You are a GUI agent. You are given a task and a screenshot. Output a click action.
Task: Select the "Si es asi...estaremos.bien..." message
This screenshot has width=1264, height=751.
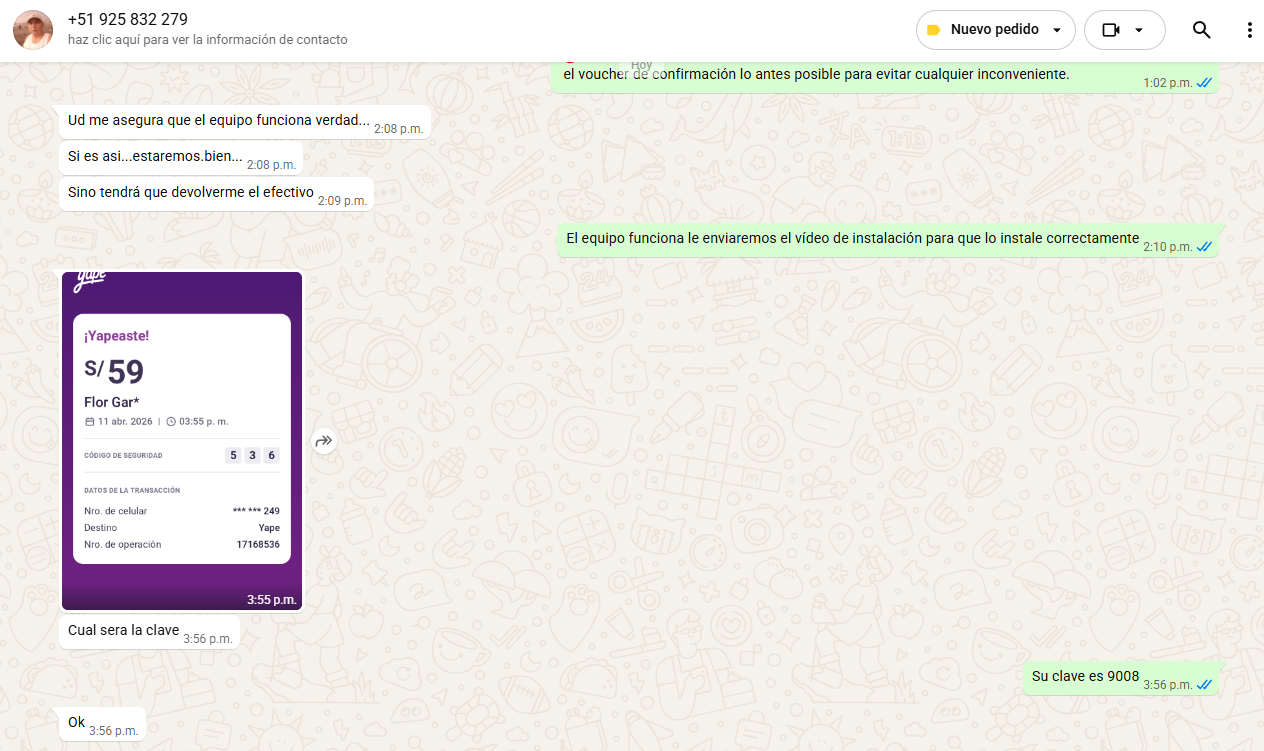click(x=155, y=157)
